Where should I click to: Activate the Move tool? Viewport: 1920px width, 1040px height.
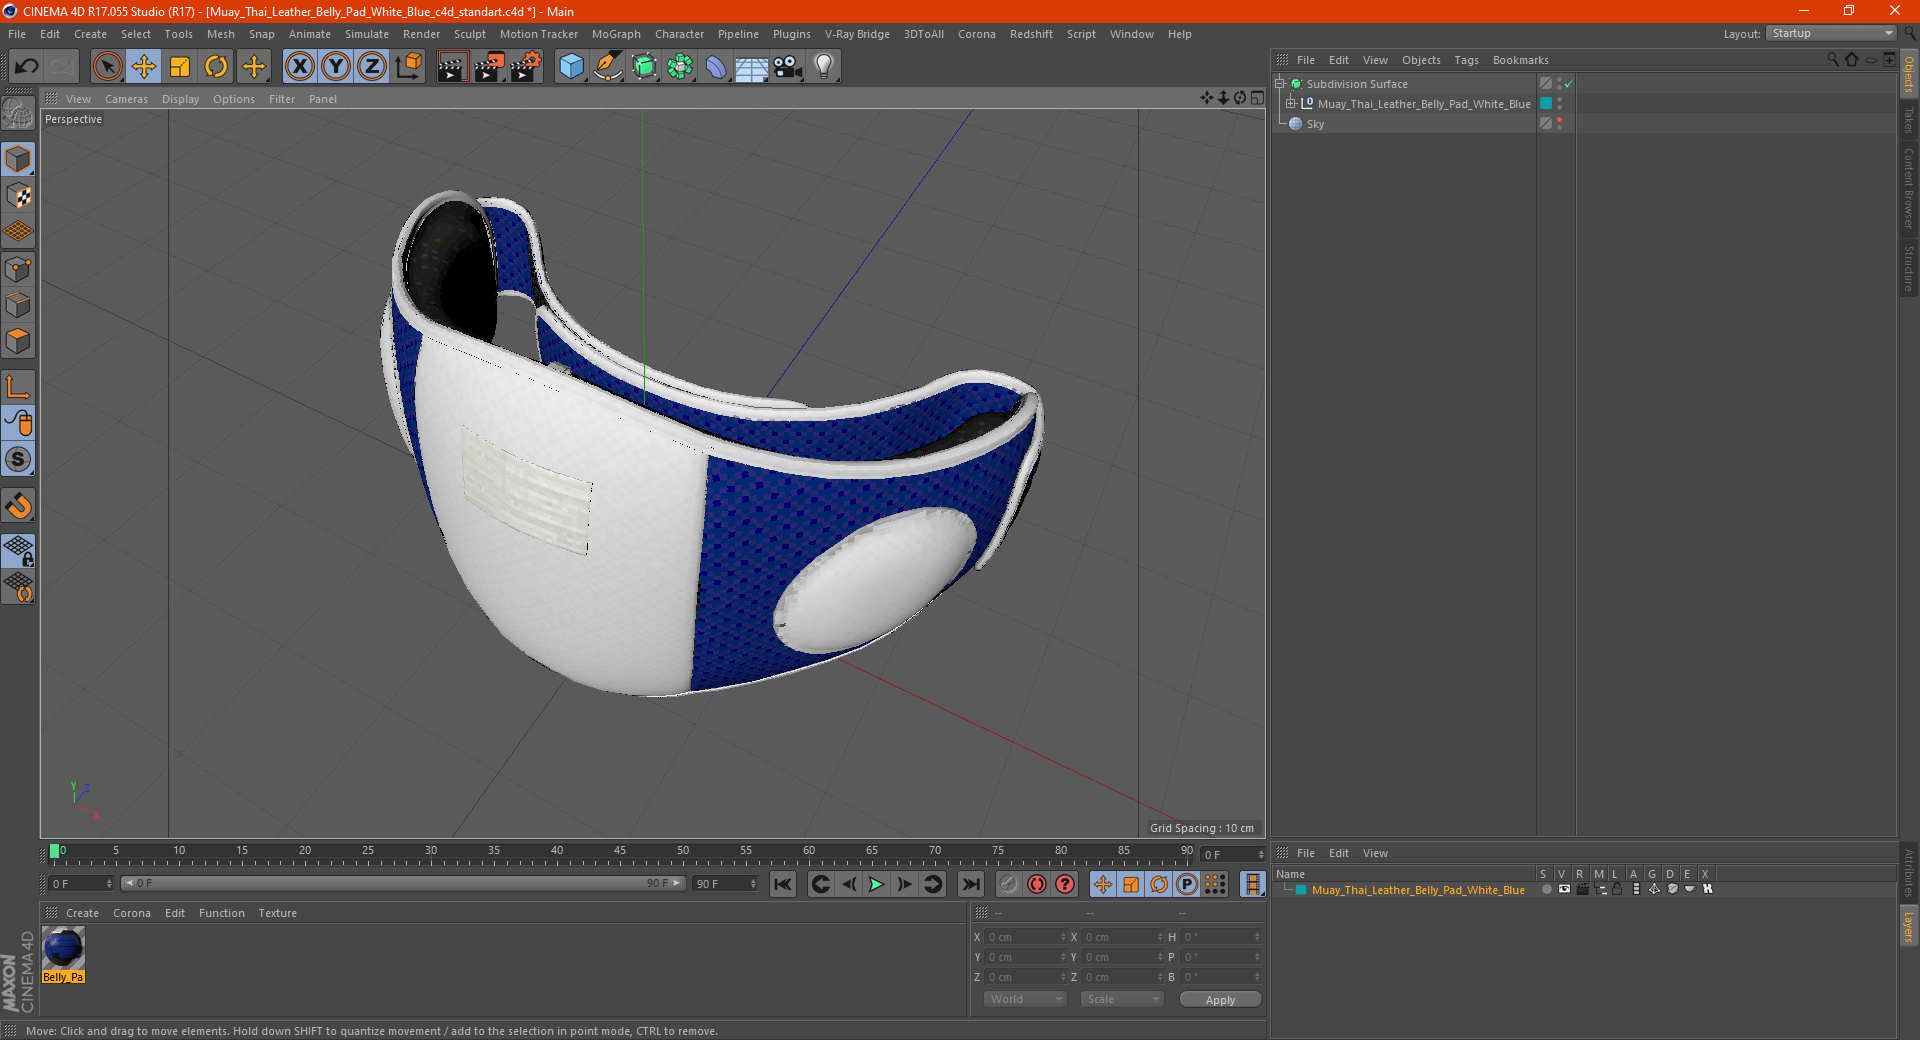(x=144, y=67)
